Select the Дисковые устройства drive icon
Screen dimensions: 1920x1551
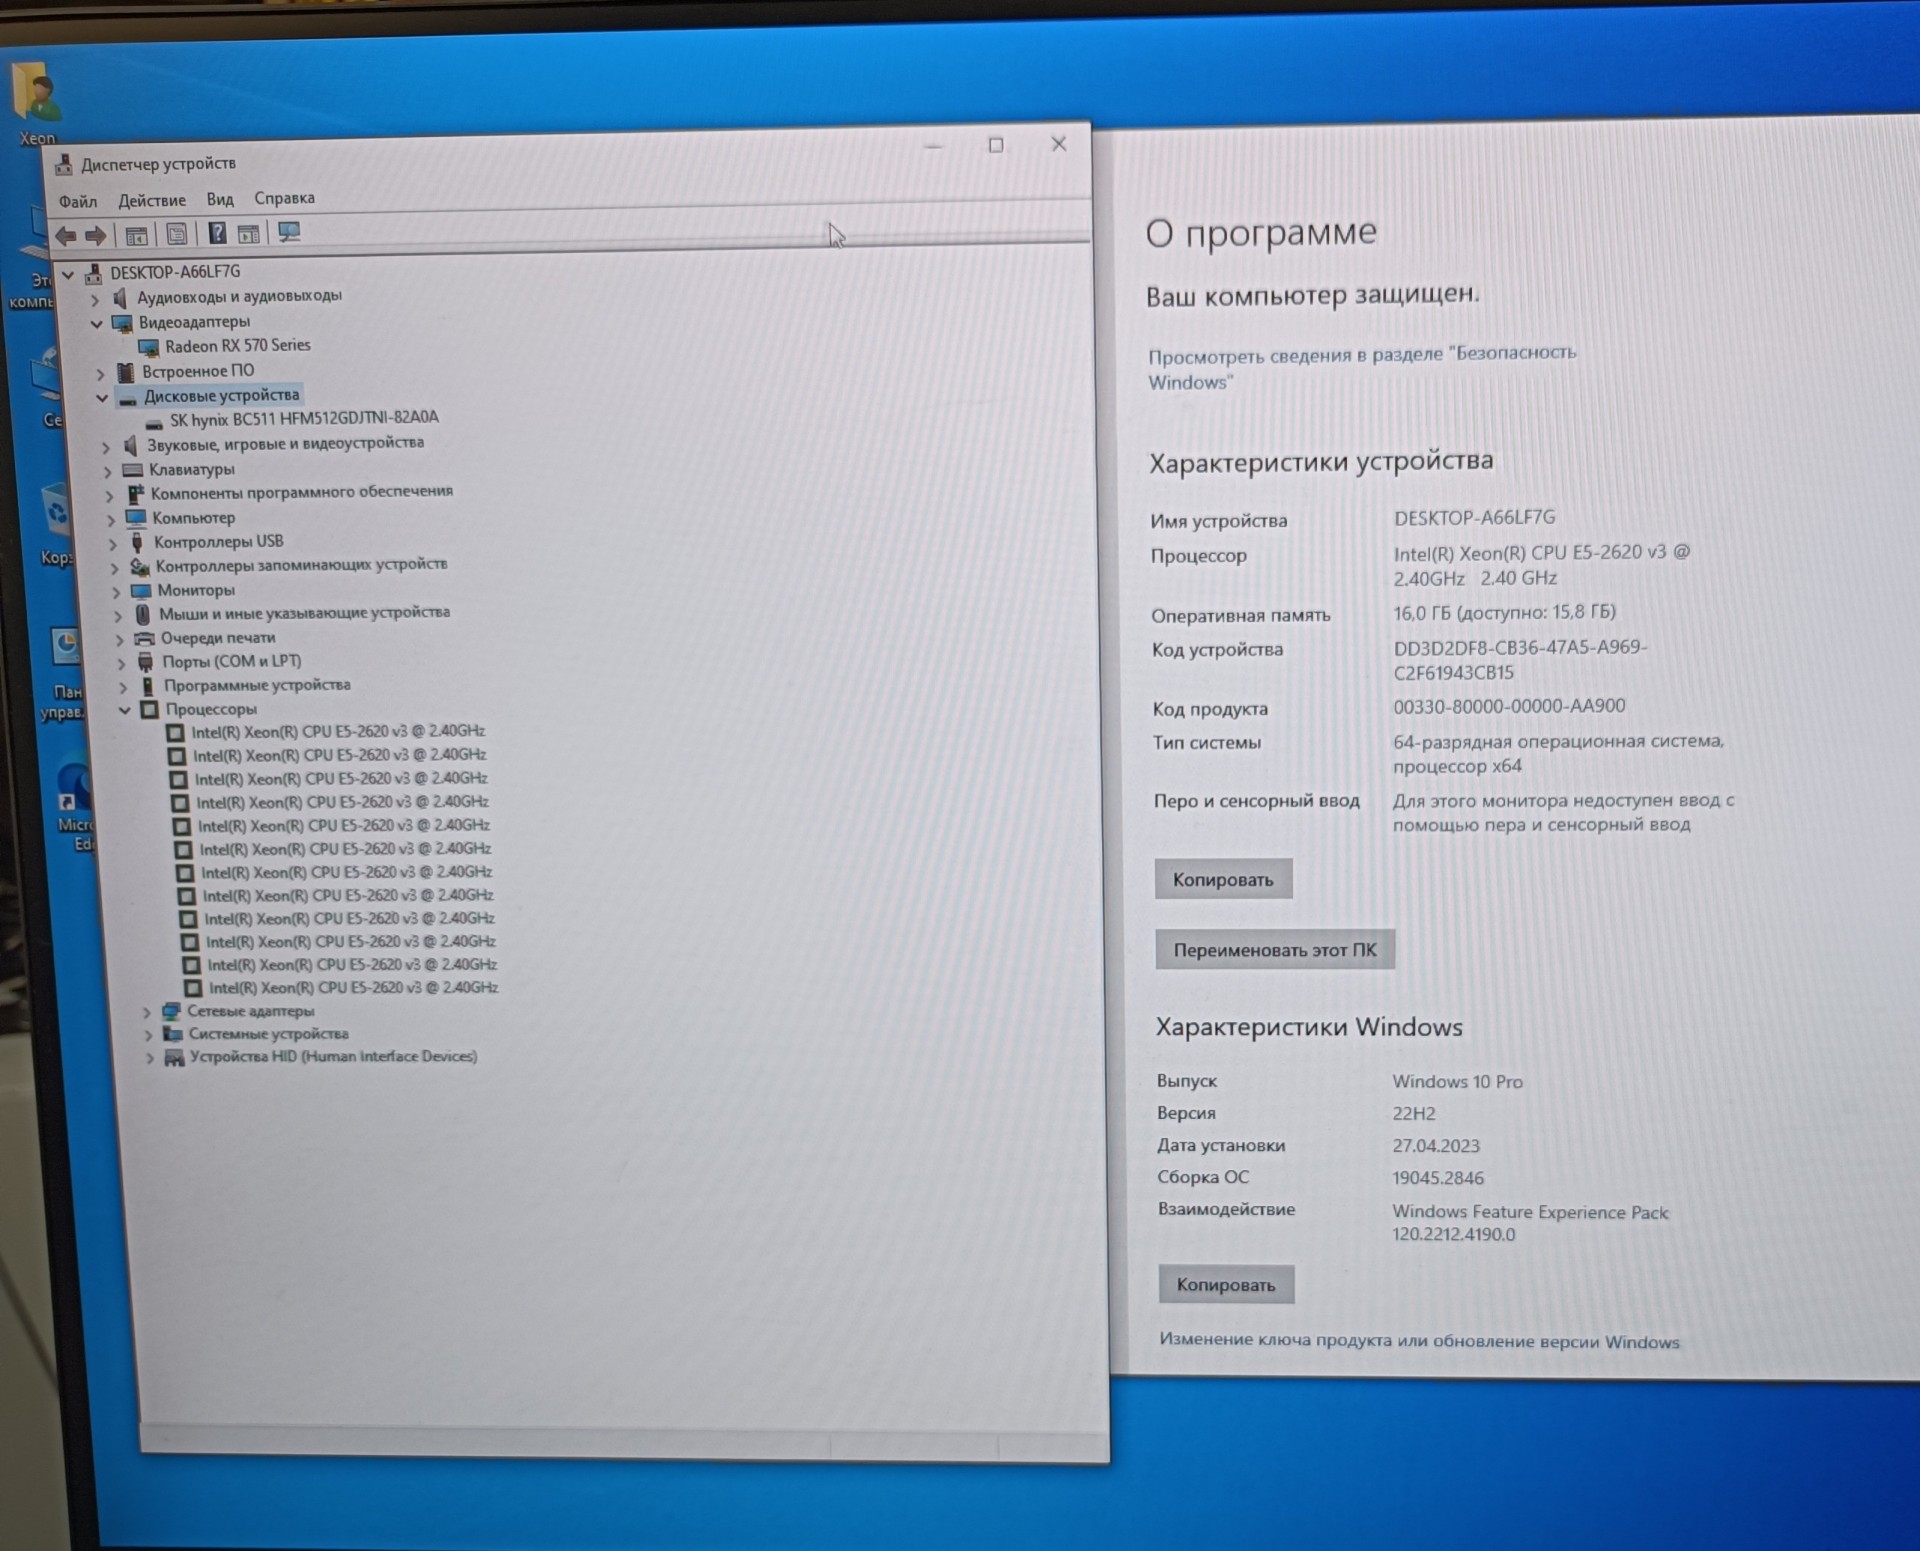click(x=128, y=398)
